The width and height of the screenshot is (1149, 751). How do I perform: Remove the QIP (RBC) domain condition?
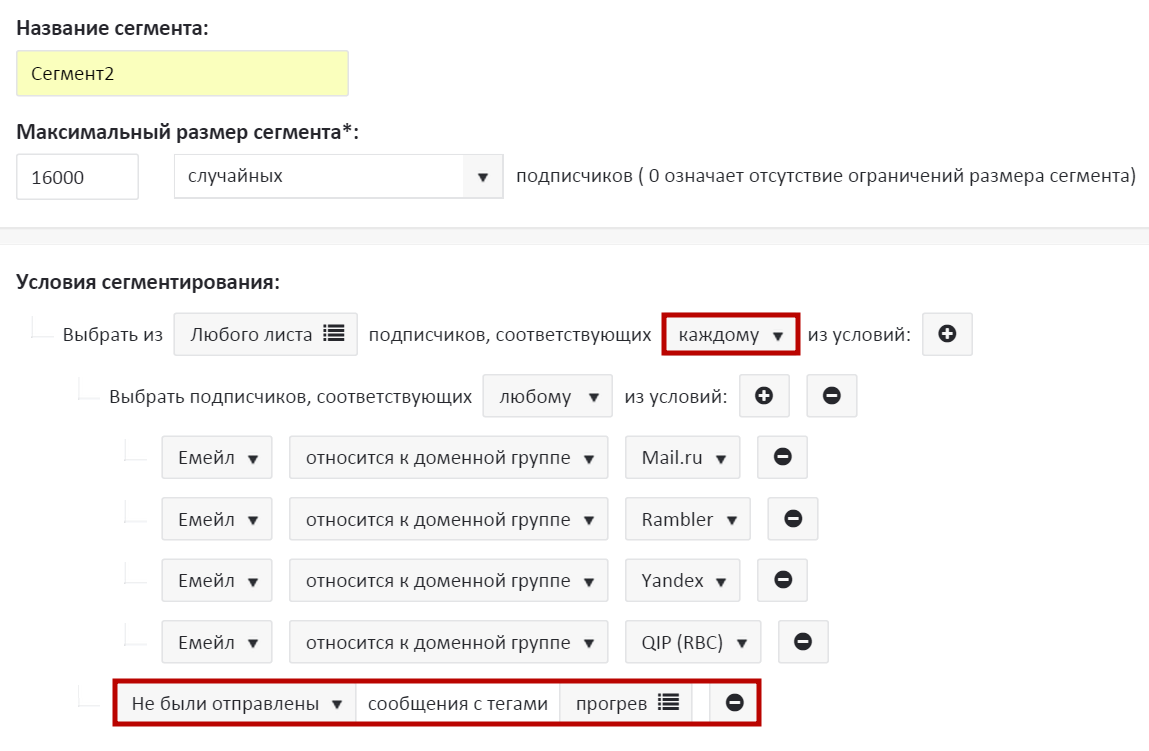point(803,642)
